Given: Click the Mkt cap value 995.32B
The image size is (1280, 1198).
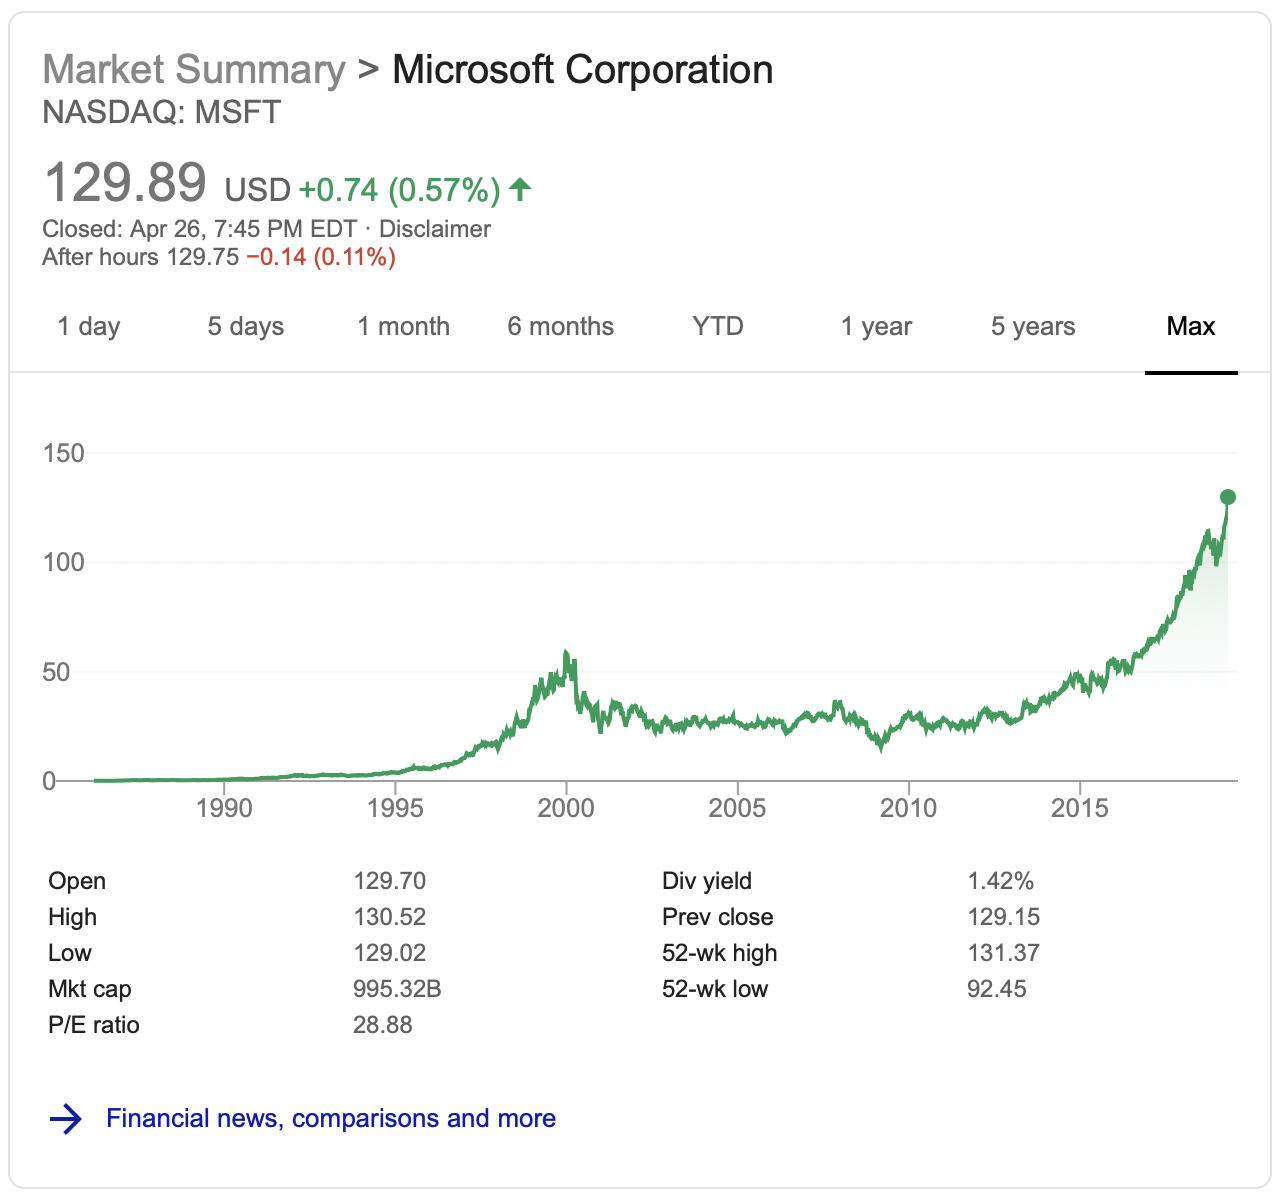Looking at the screenshot, I should coord(397,989).
